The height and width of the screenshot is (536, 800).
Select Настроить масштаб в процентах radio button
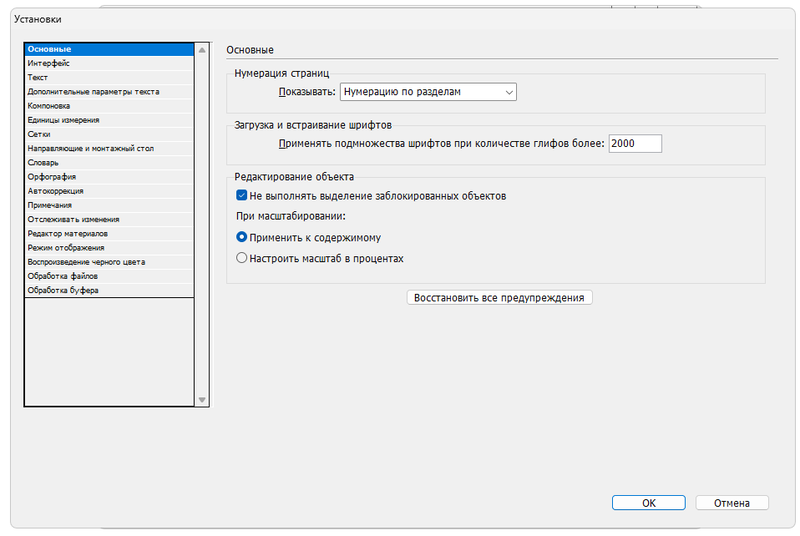[x=242, y=258]
